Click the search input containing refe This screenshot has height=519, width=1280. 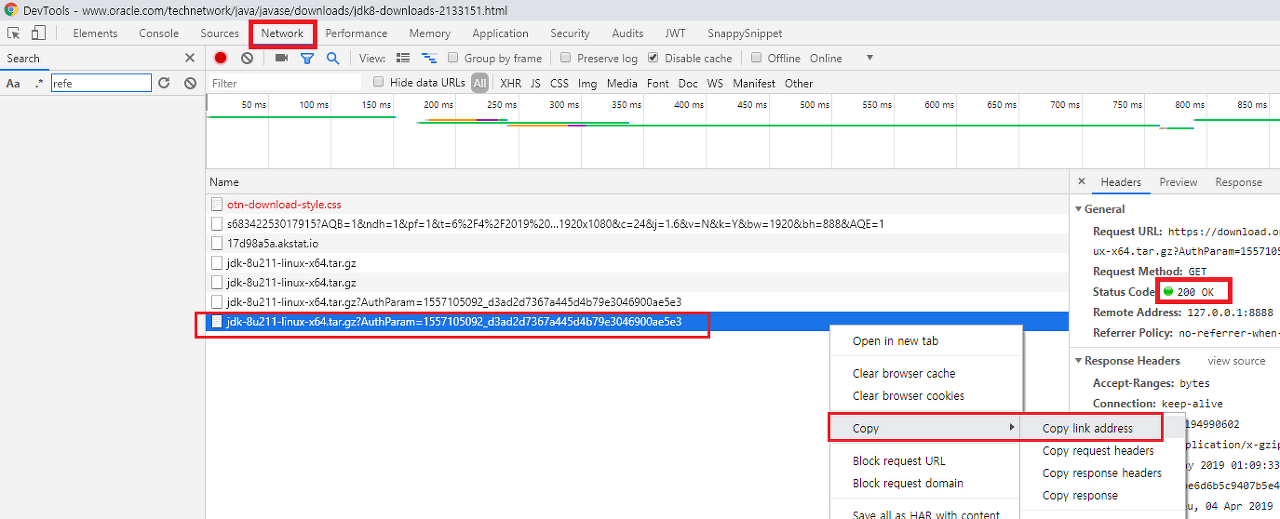101,83
